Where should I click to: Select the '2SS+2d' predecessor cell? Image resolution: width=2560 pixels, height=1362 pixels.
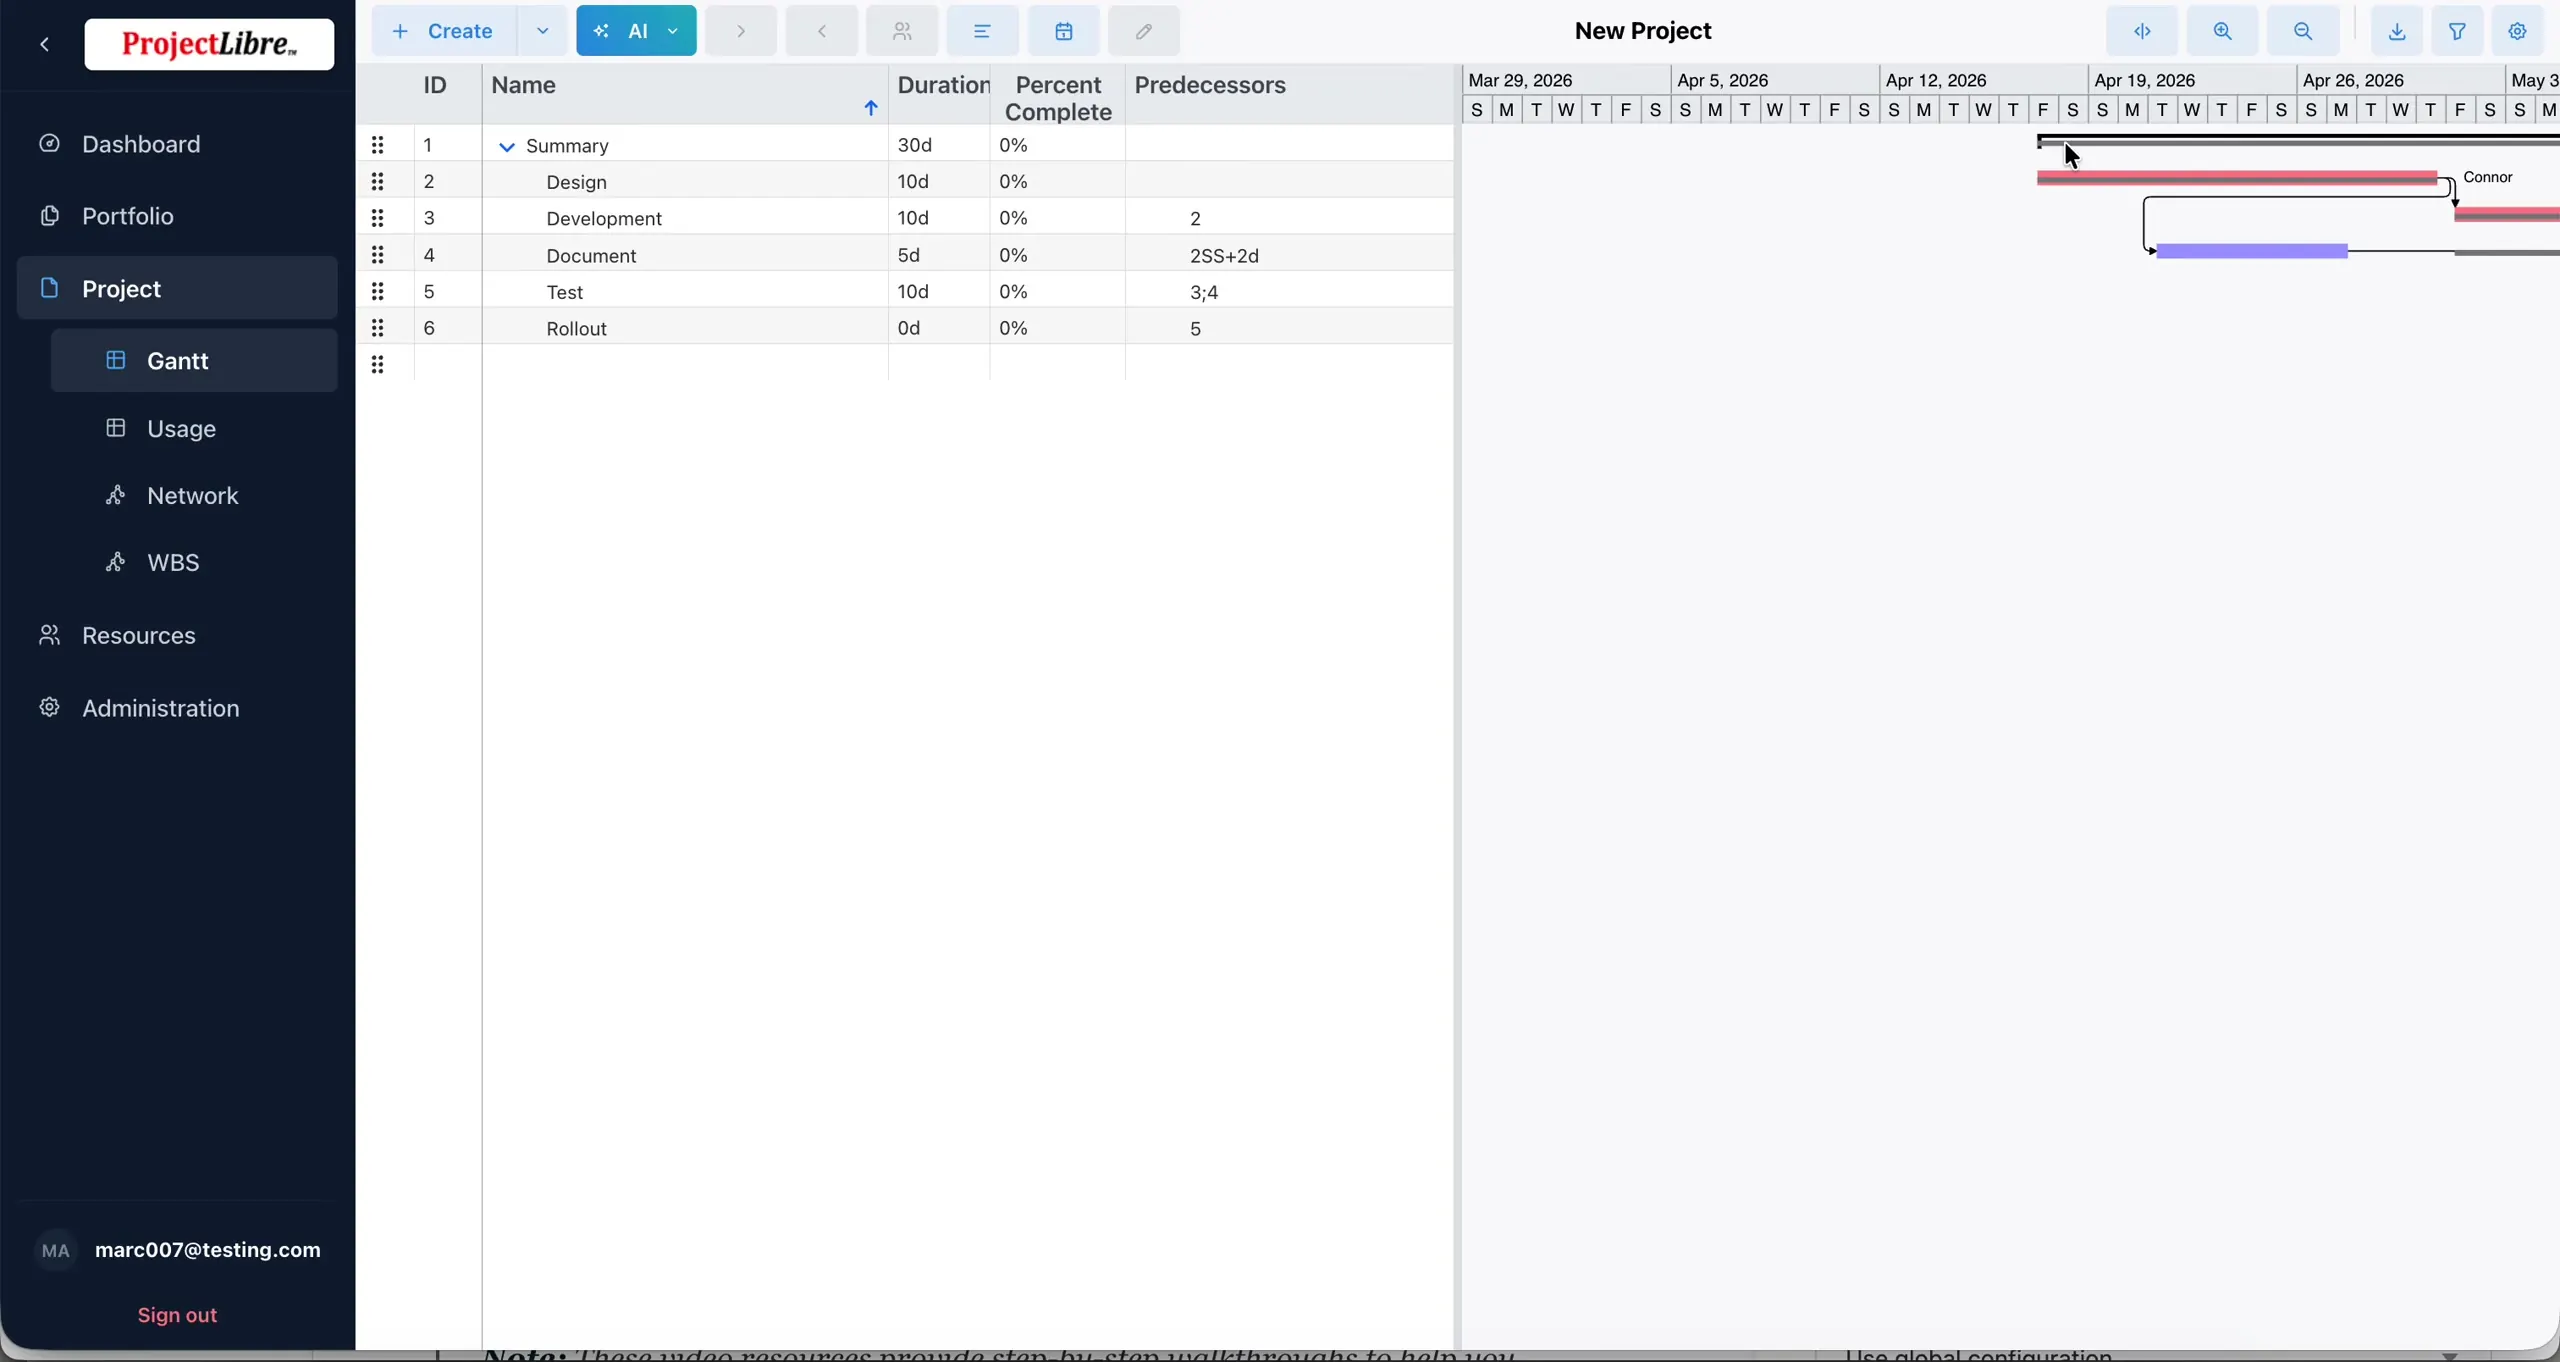1289,255
